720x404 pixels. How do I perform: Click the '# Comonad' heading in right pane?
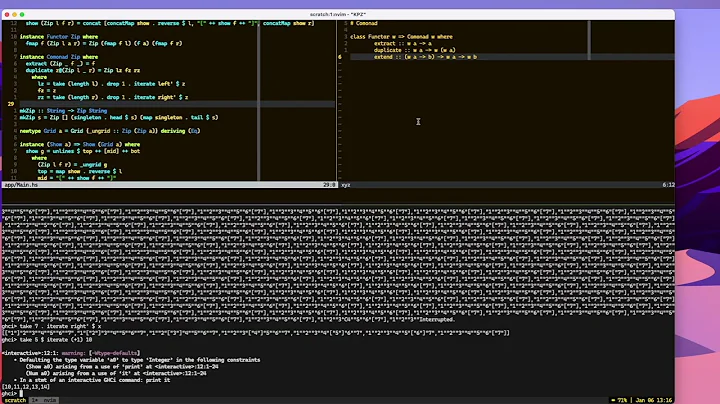tap(364, 23)
